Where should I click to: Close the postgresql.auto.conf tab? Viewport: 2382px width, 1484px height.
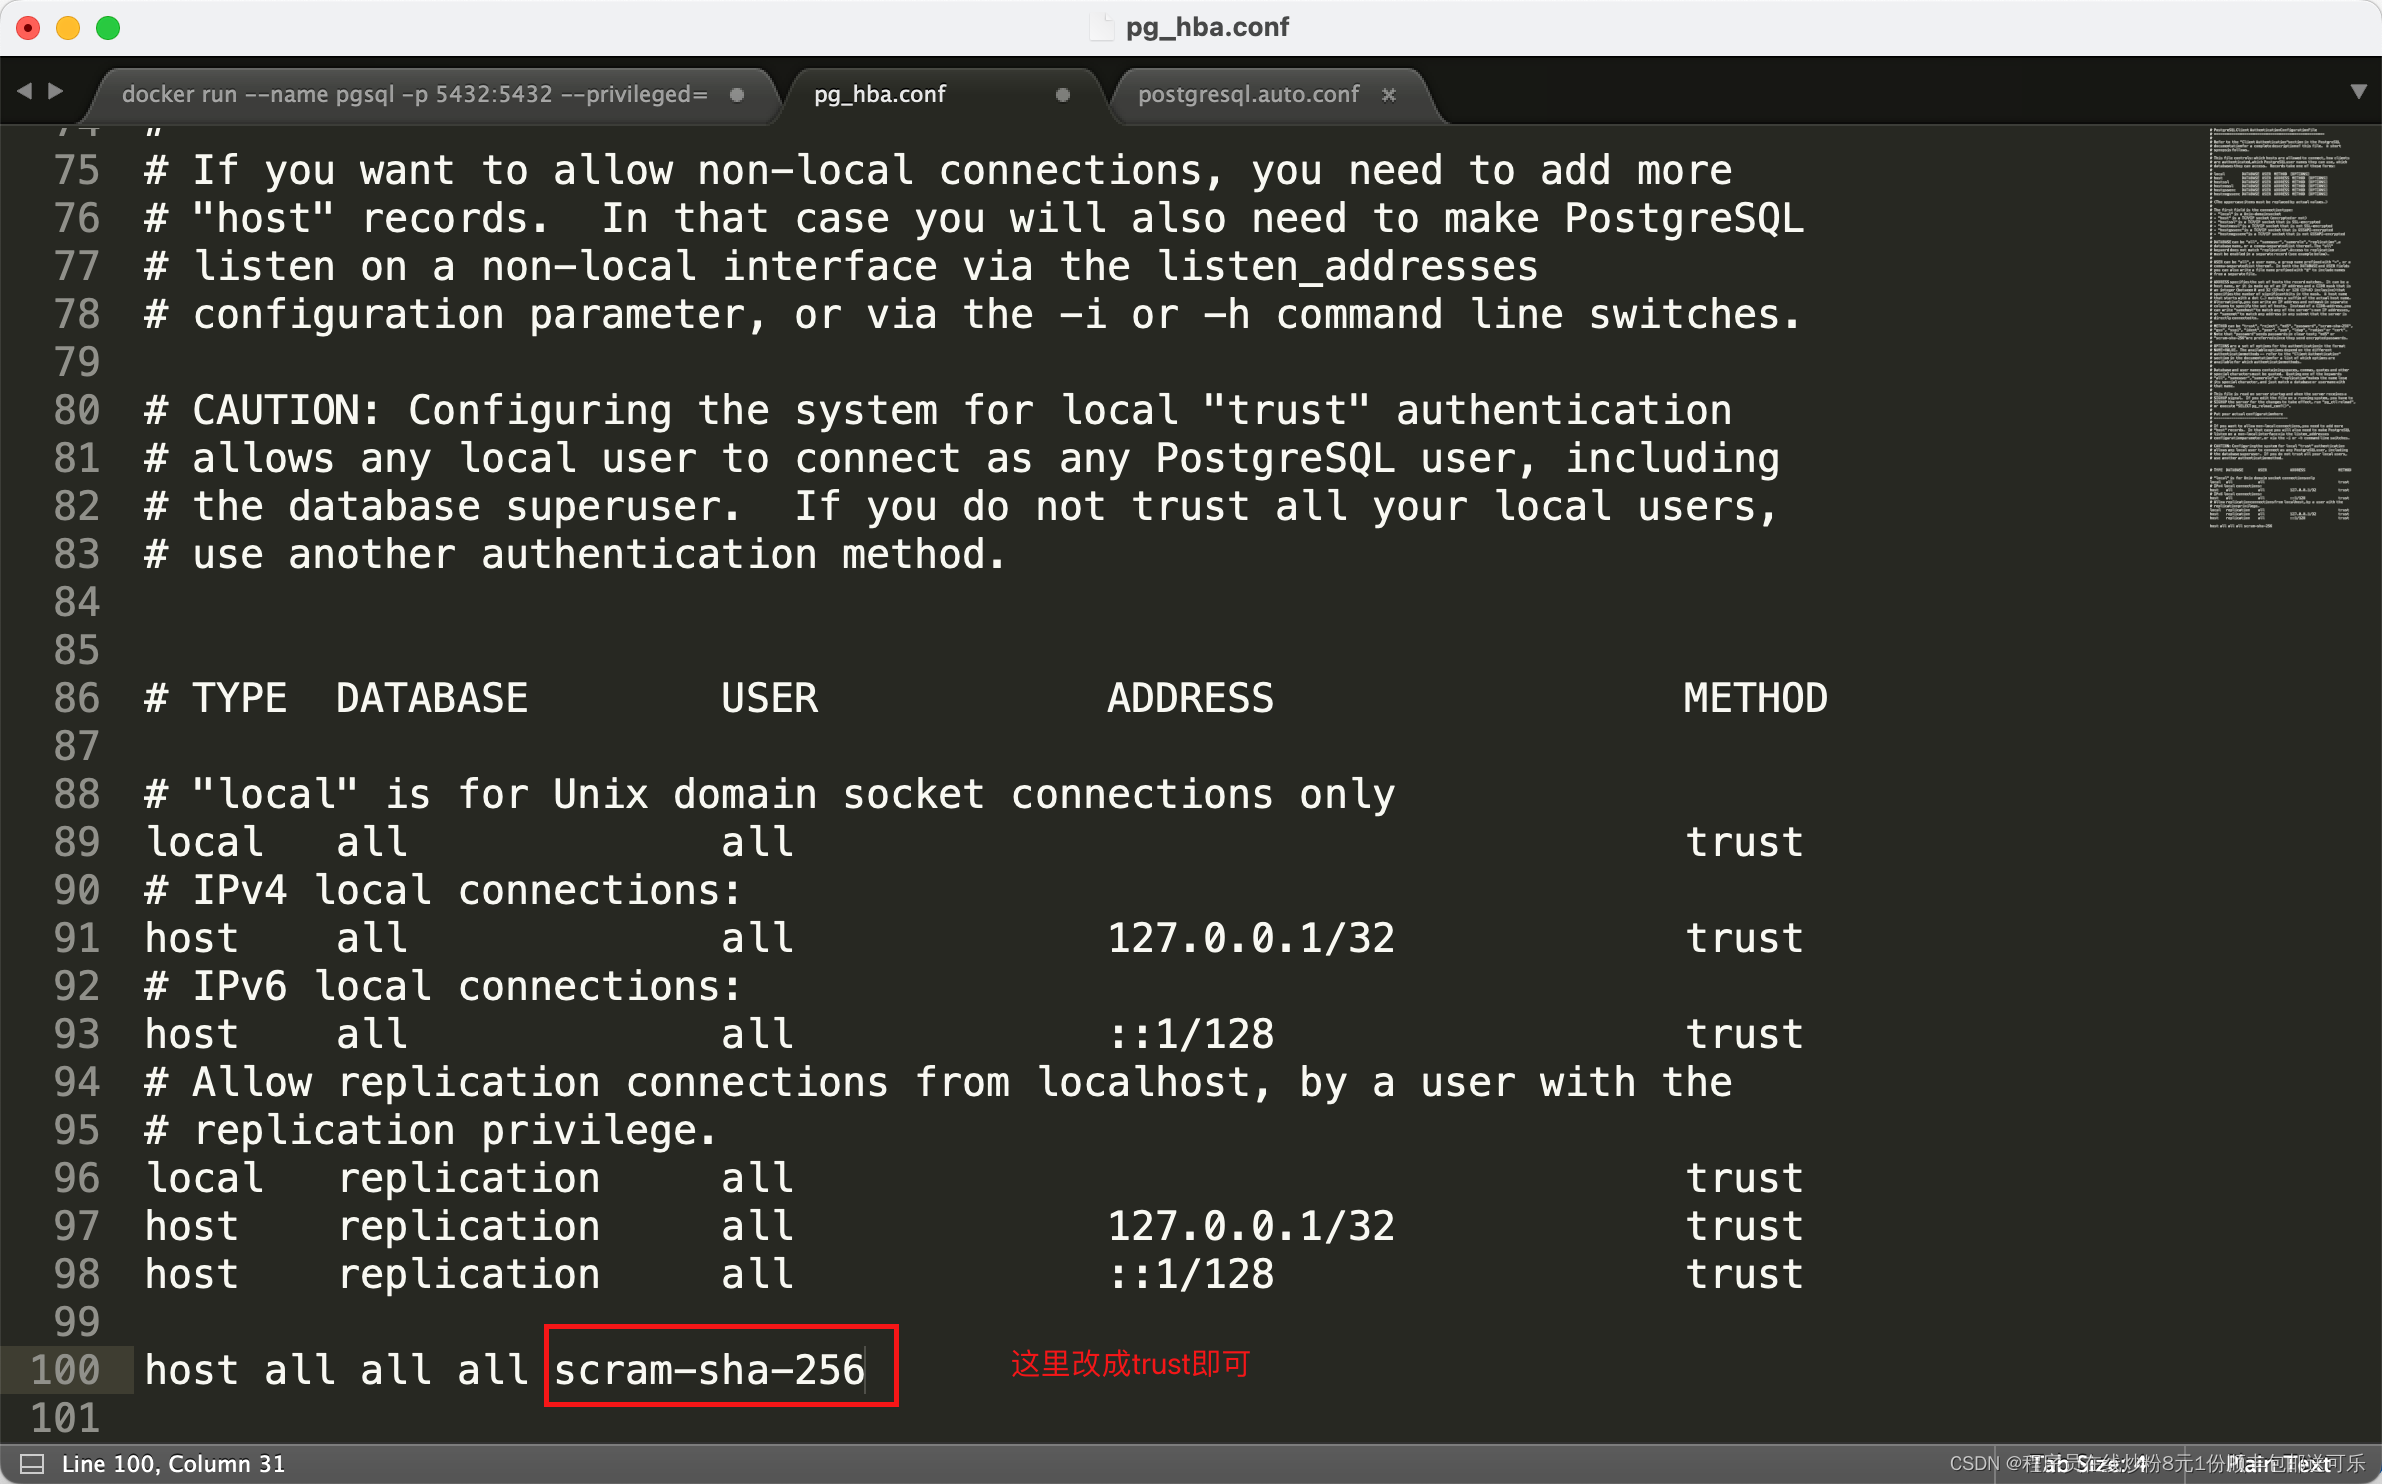tap(1389, 95)
